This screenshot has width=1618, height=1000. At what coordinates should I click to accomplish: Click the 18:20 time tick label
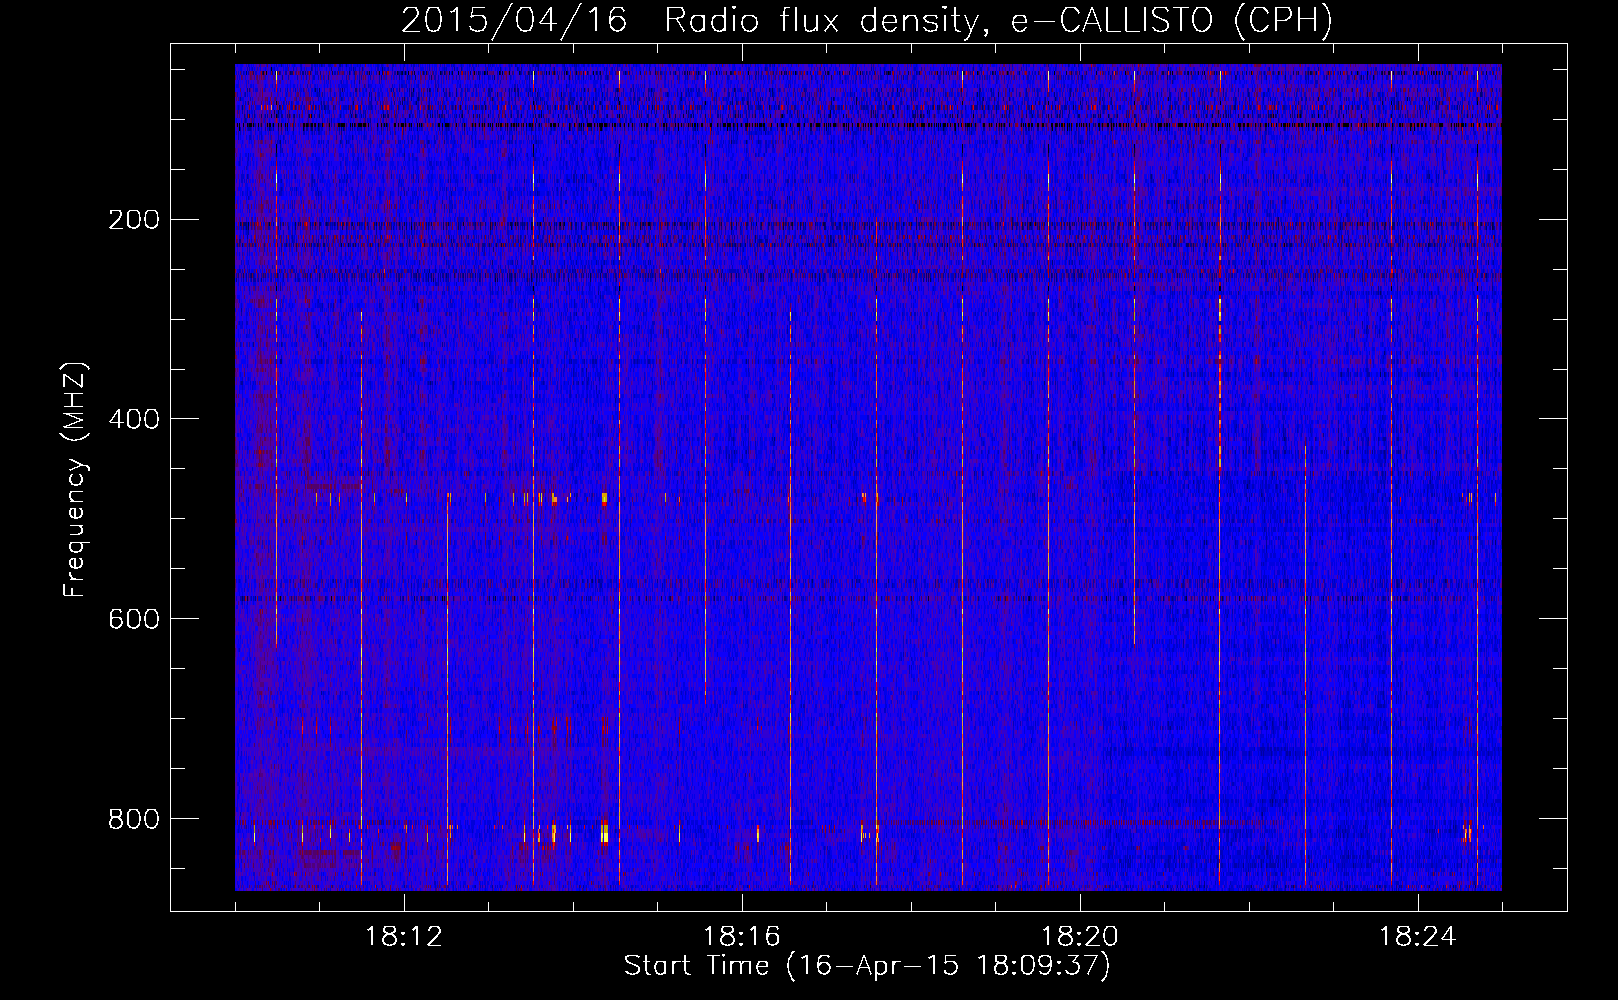1080,937
